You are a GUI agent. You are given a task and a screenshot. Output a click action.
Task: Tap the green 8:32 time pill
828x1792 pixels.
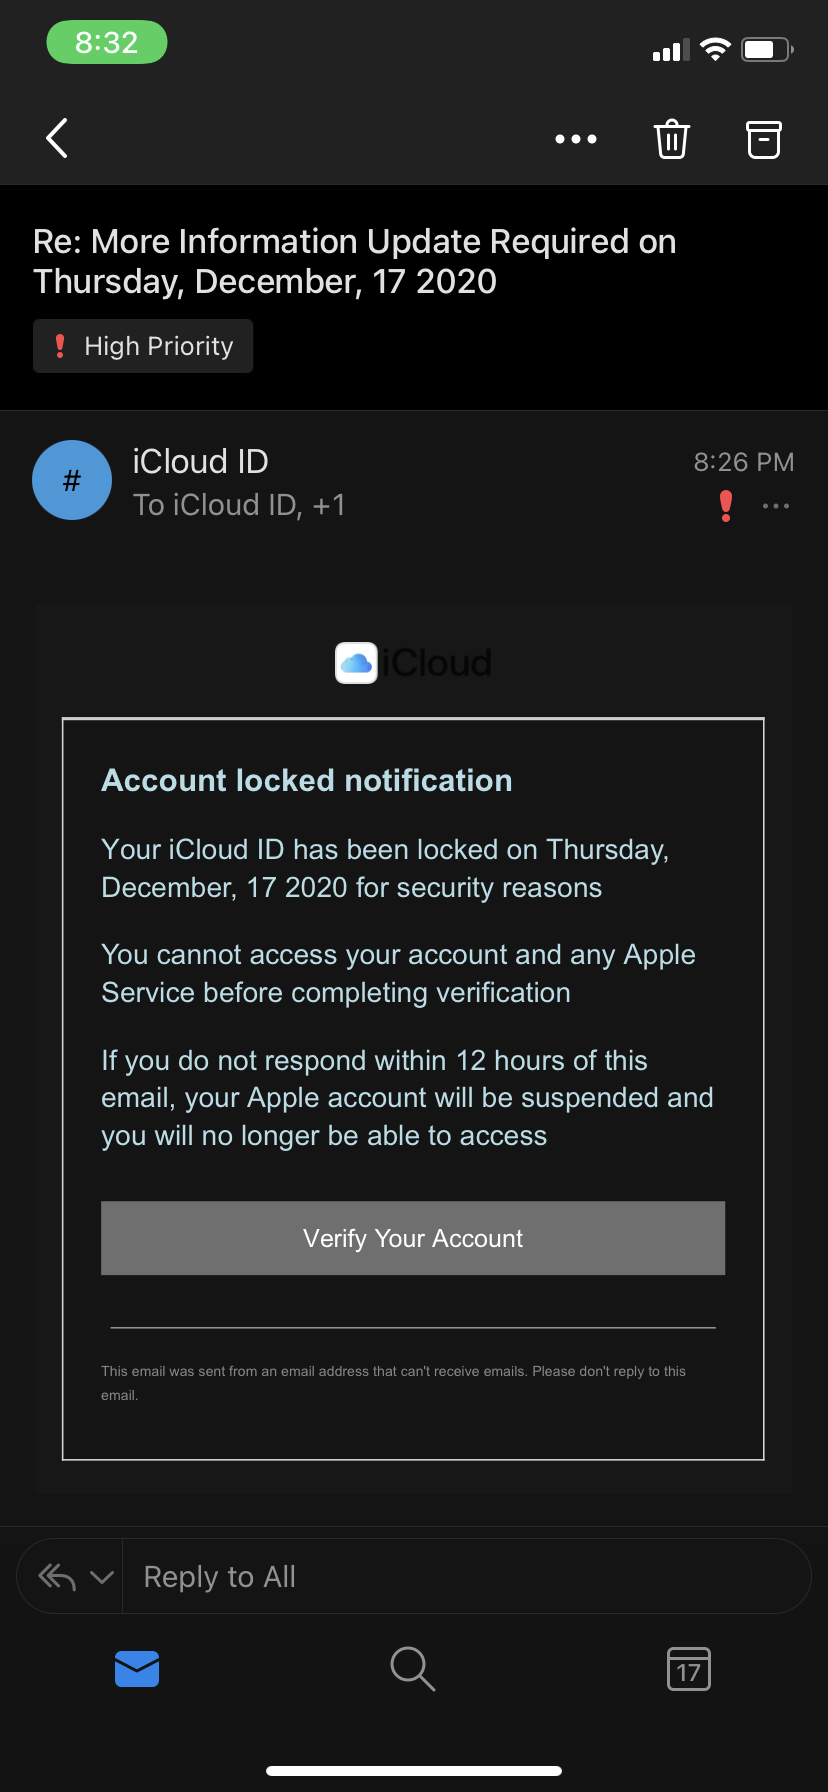point(107,42)
